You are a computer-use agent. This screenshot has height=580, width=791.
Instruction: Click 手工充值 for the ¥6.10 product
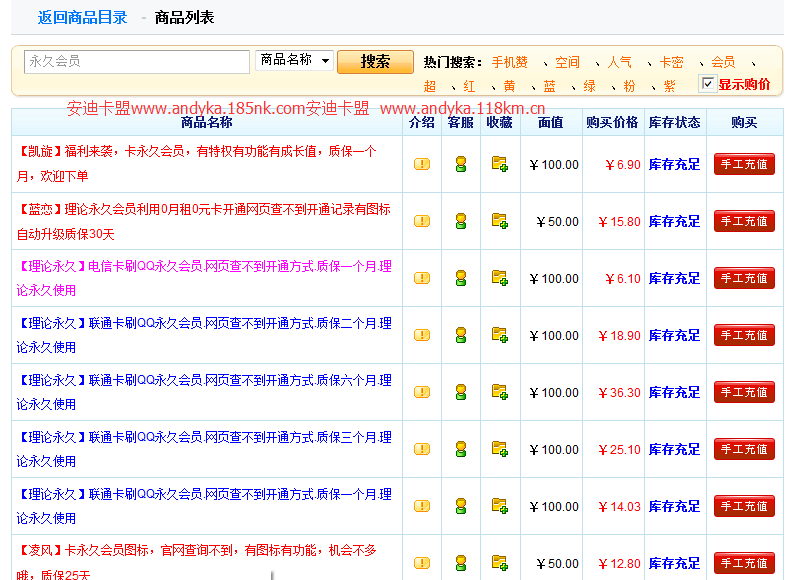(x=744, y=278)
